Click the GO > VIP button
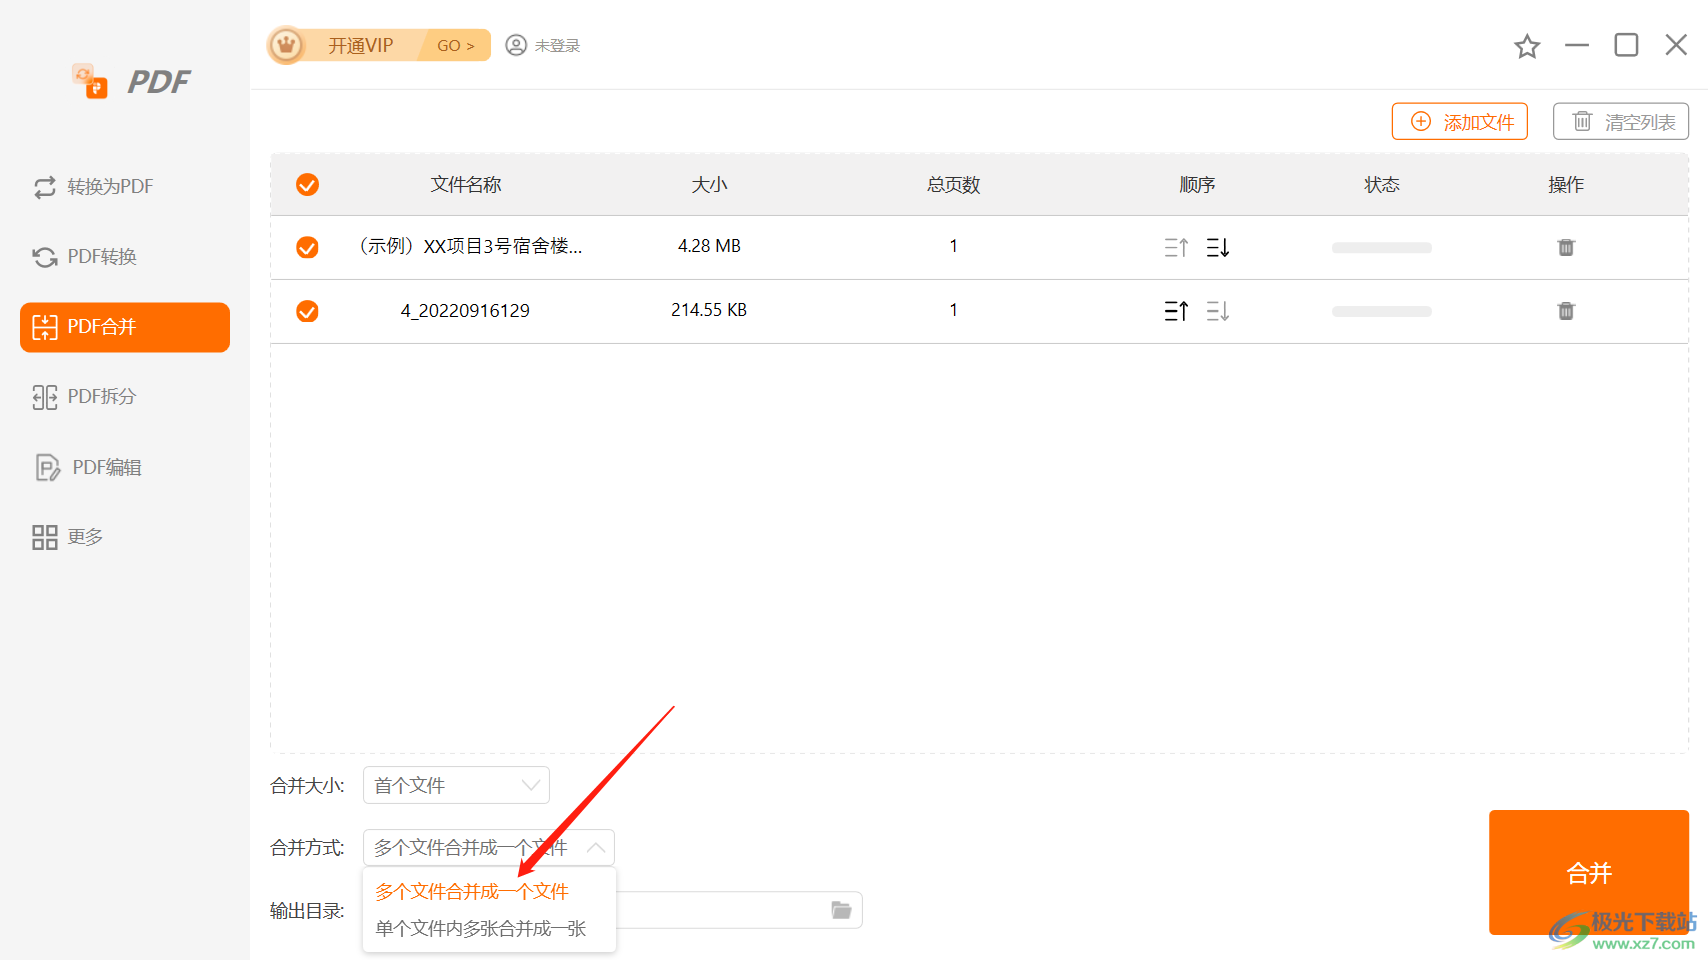Viewport: 1708px width, 960px height. [x=455, y=45]
